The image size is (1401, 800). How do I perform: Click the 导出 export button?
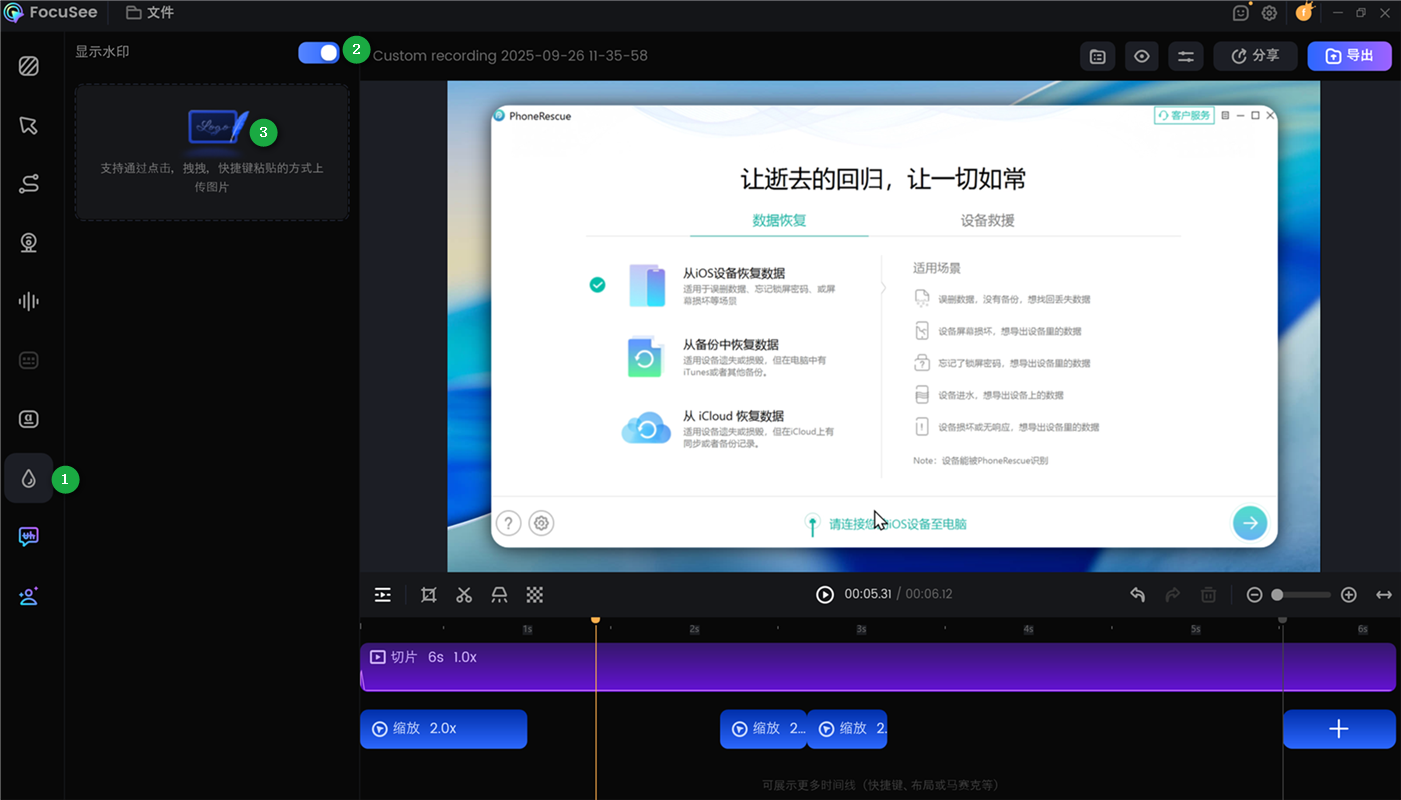coord(1349,56)
